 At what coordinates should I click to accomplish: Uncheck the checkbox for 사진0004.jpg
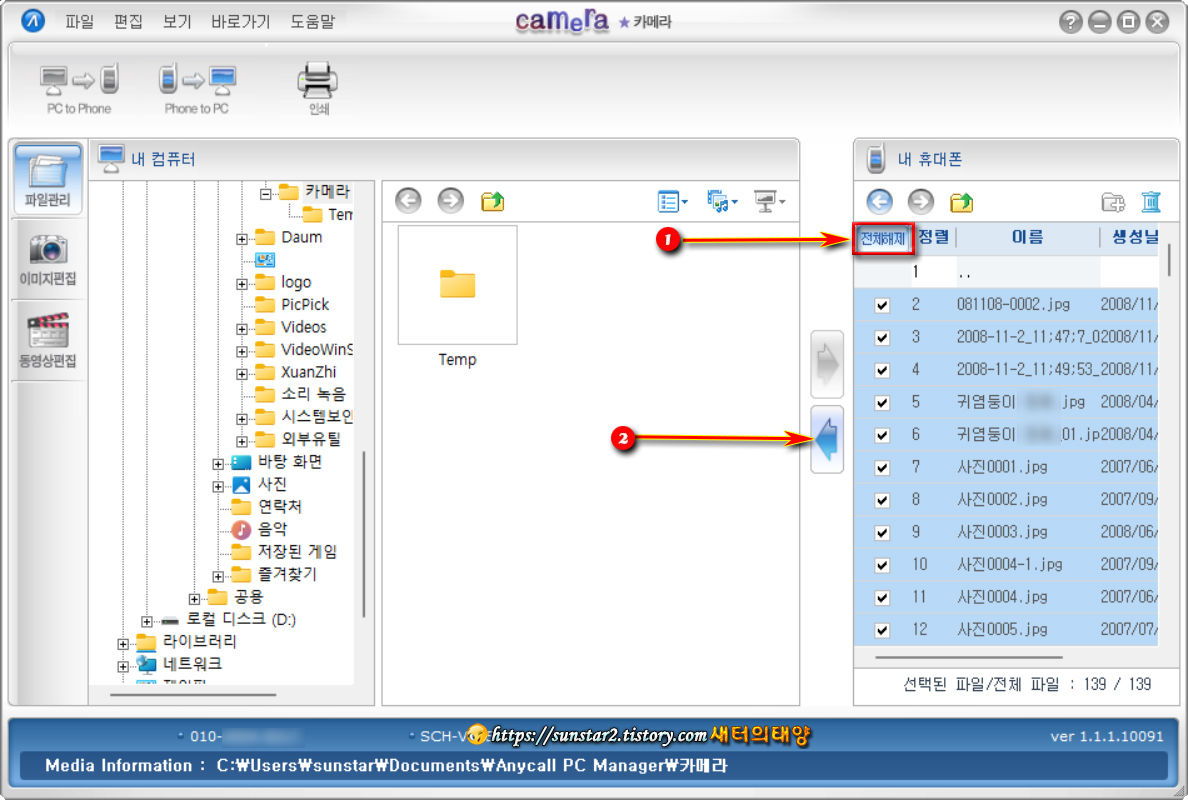coord(882,598)
